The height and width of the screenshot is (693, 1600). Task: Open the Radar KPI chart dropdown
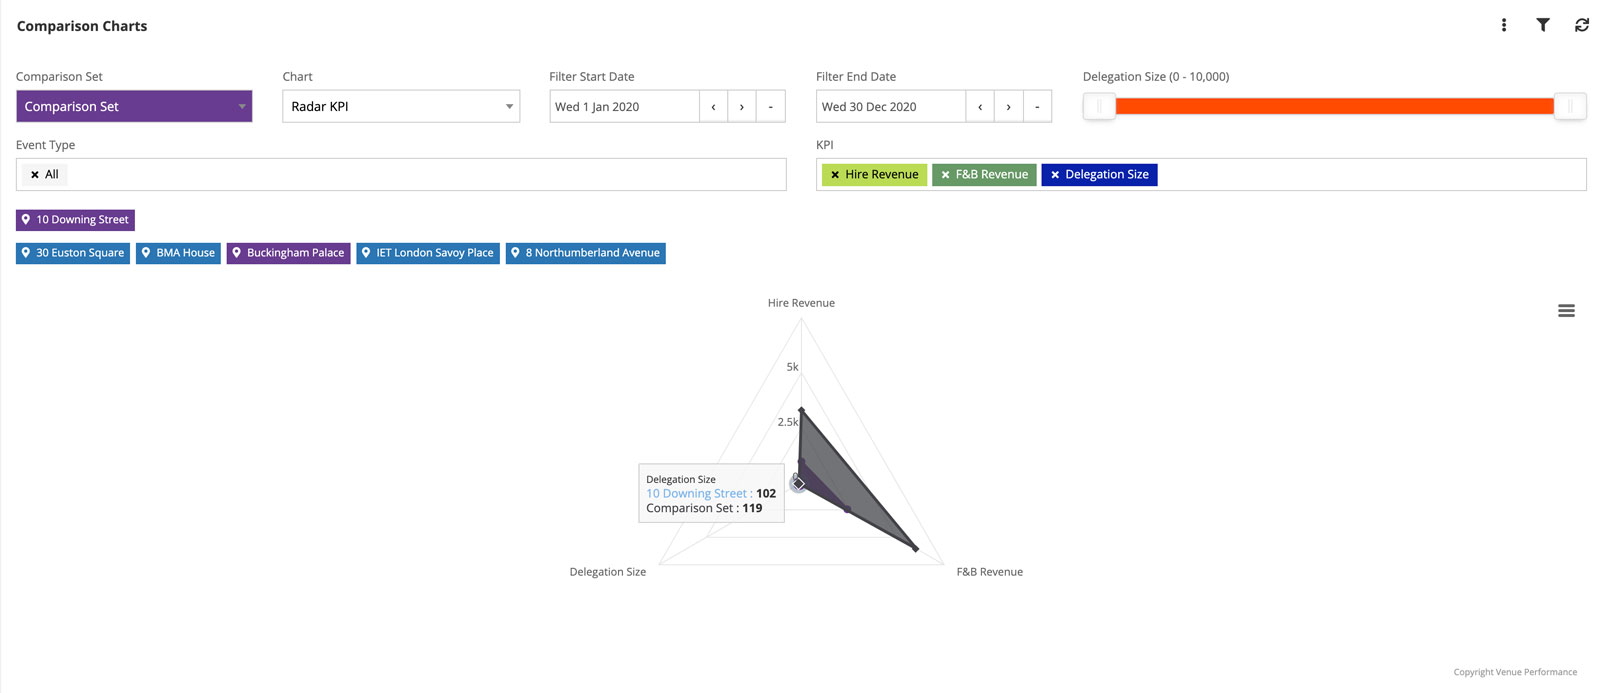click(x=400, y=106)
